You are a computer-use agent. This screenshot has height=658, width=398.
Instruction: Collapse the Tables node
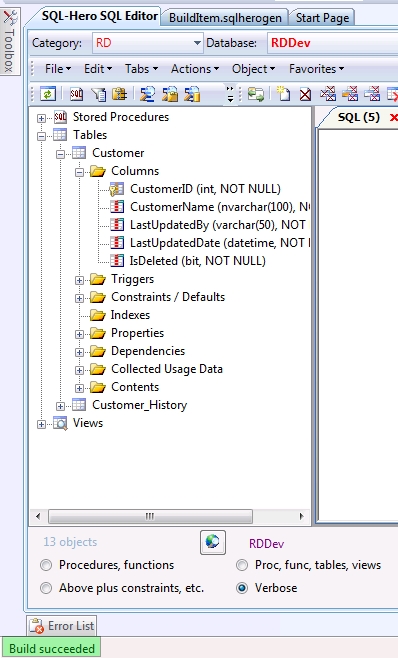coord(41,136)
